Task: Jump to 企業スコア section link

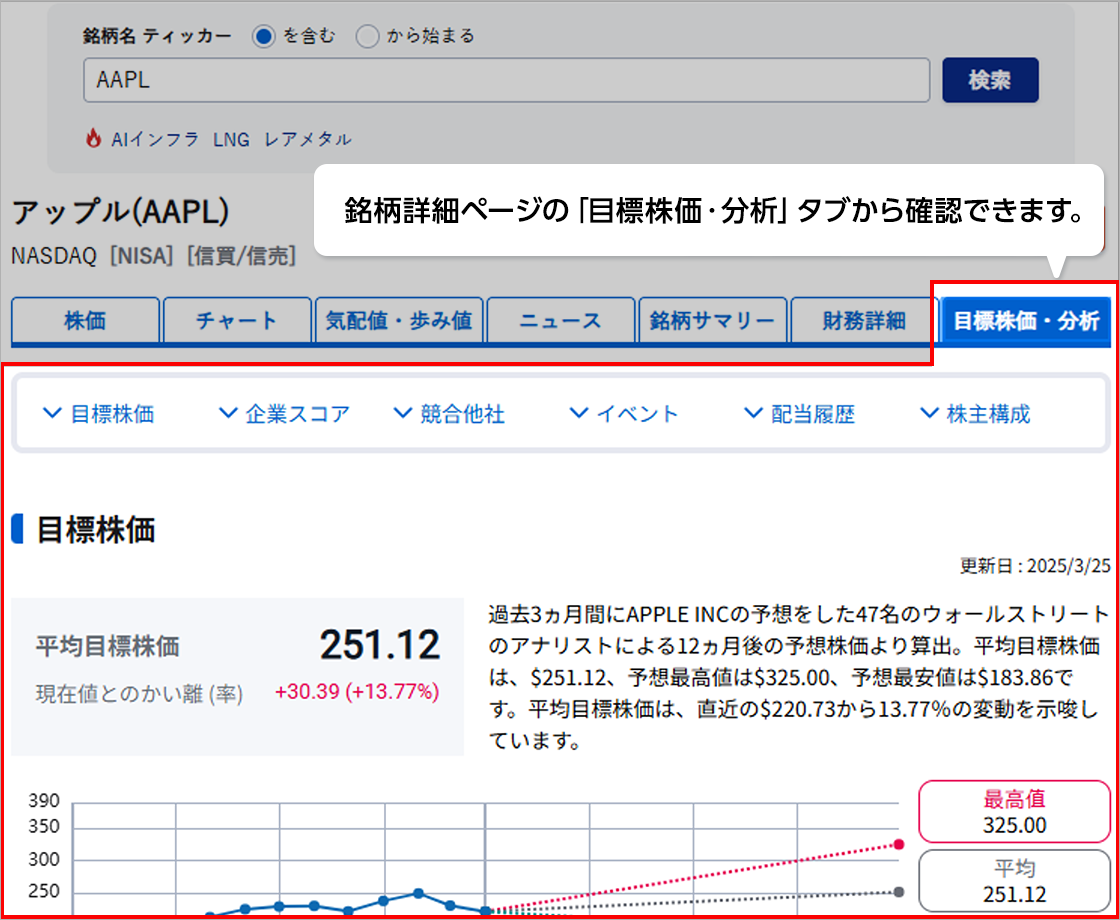Action: (x=284, y=414)
